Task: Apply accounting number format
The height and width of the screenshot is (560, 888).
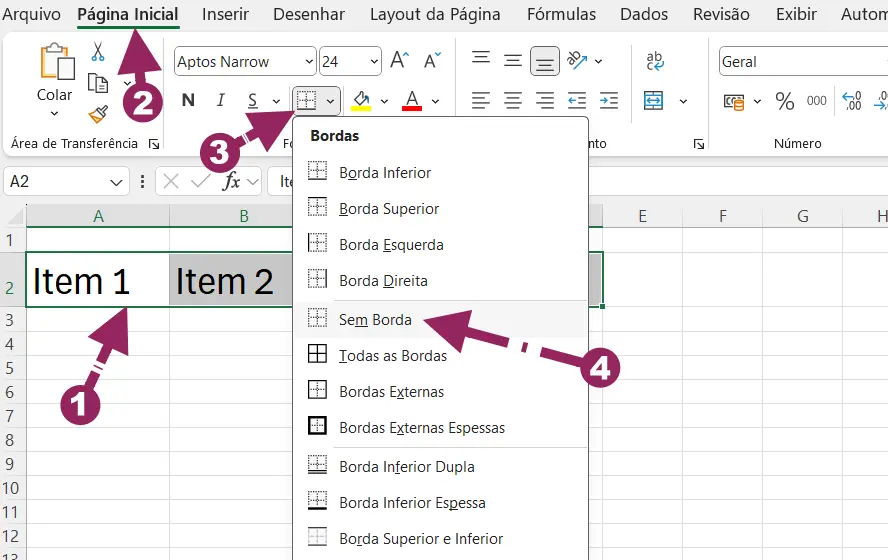Action: click(x=735, y=102)
